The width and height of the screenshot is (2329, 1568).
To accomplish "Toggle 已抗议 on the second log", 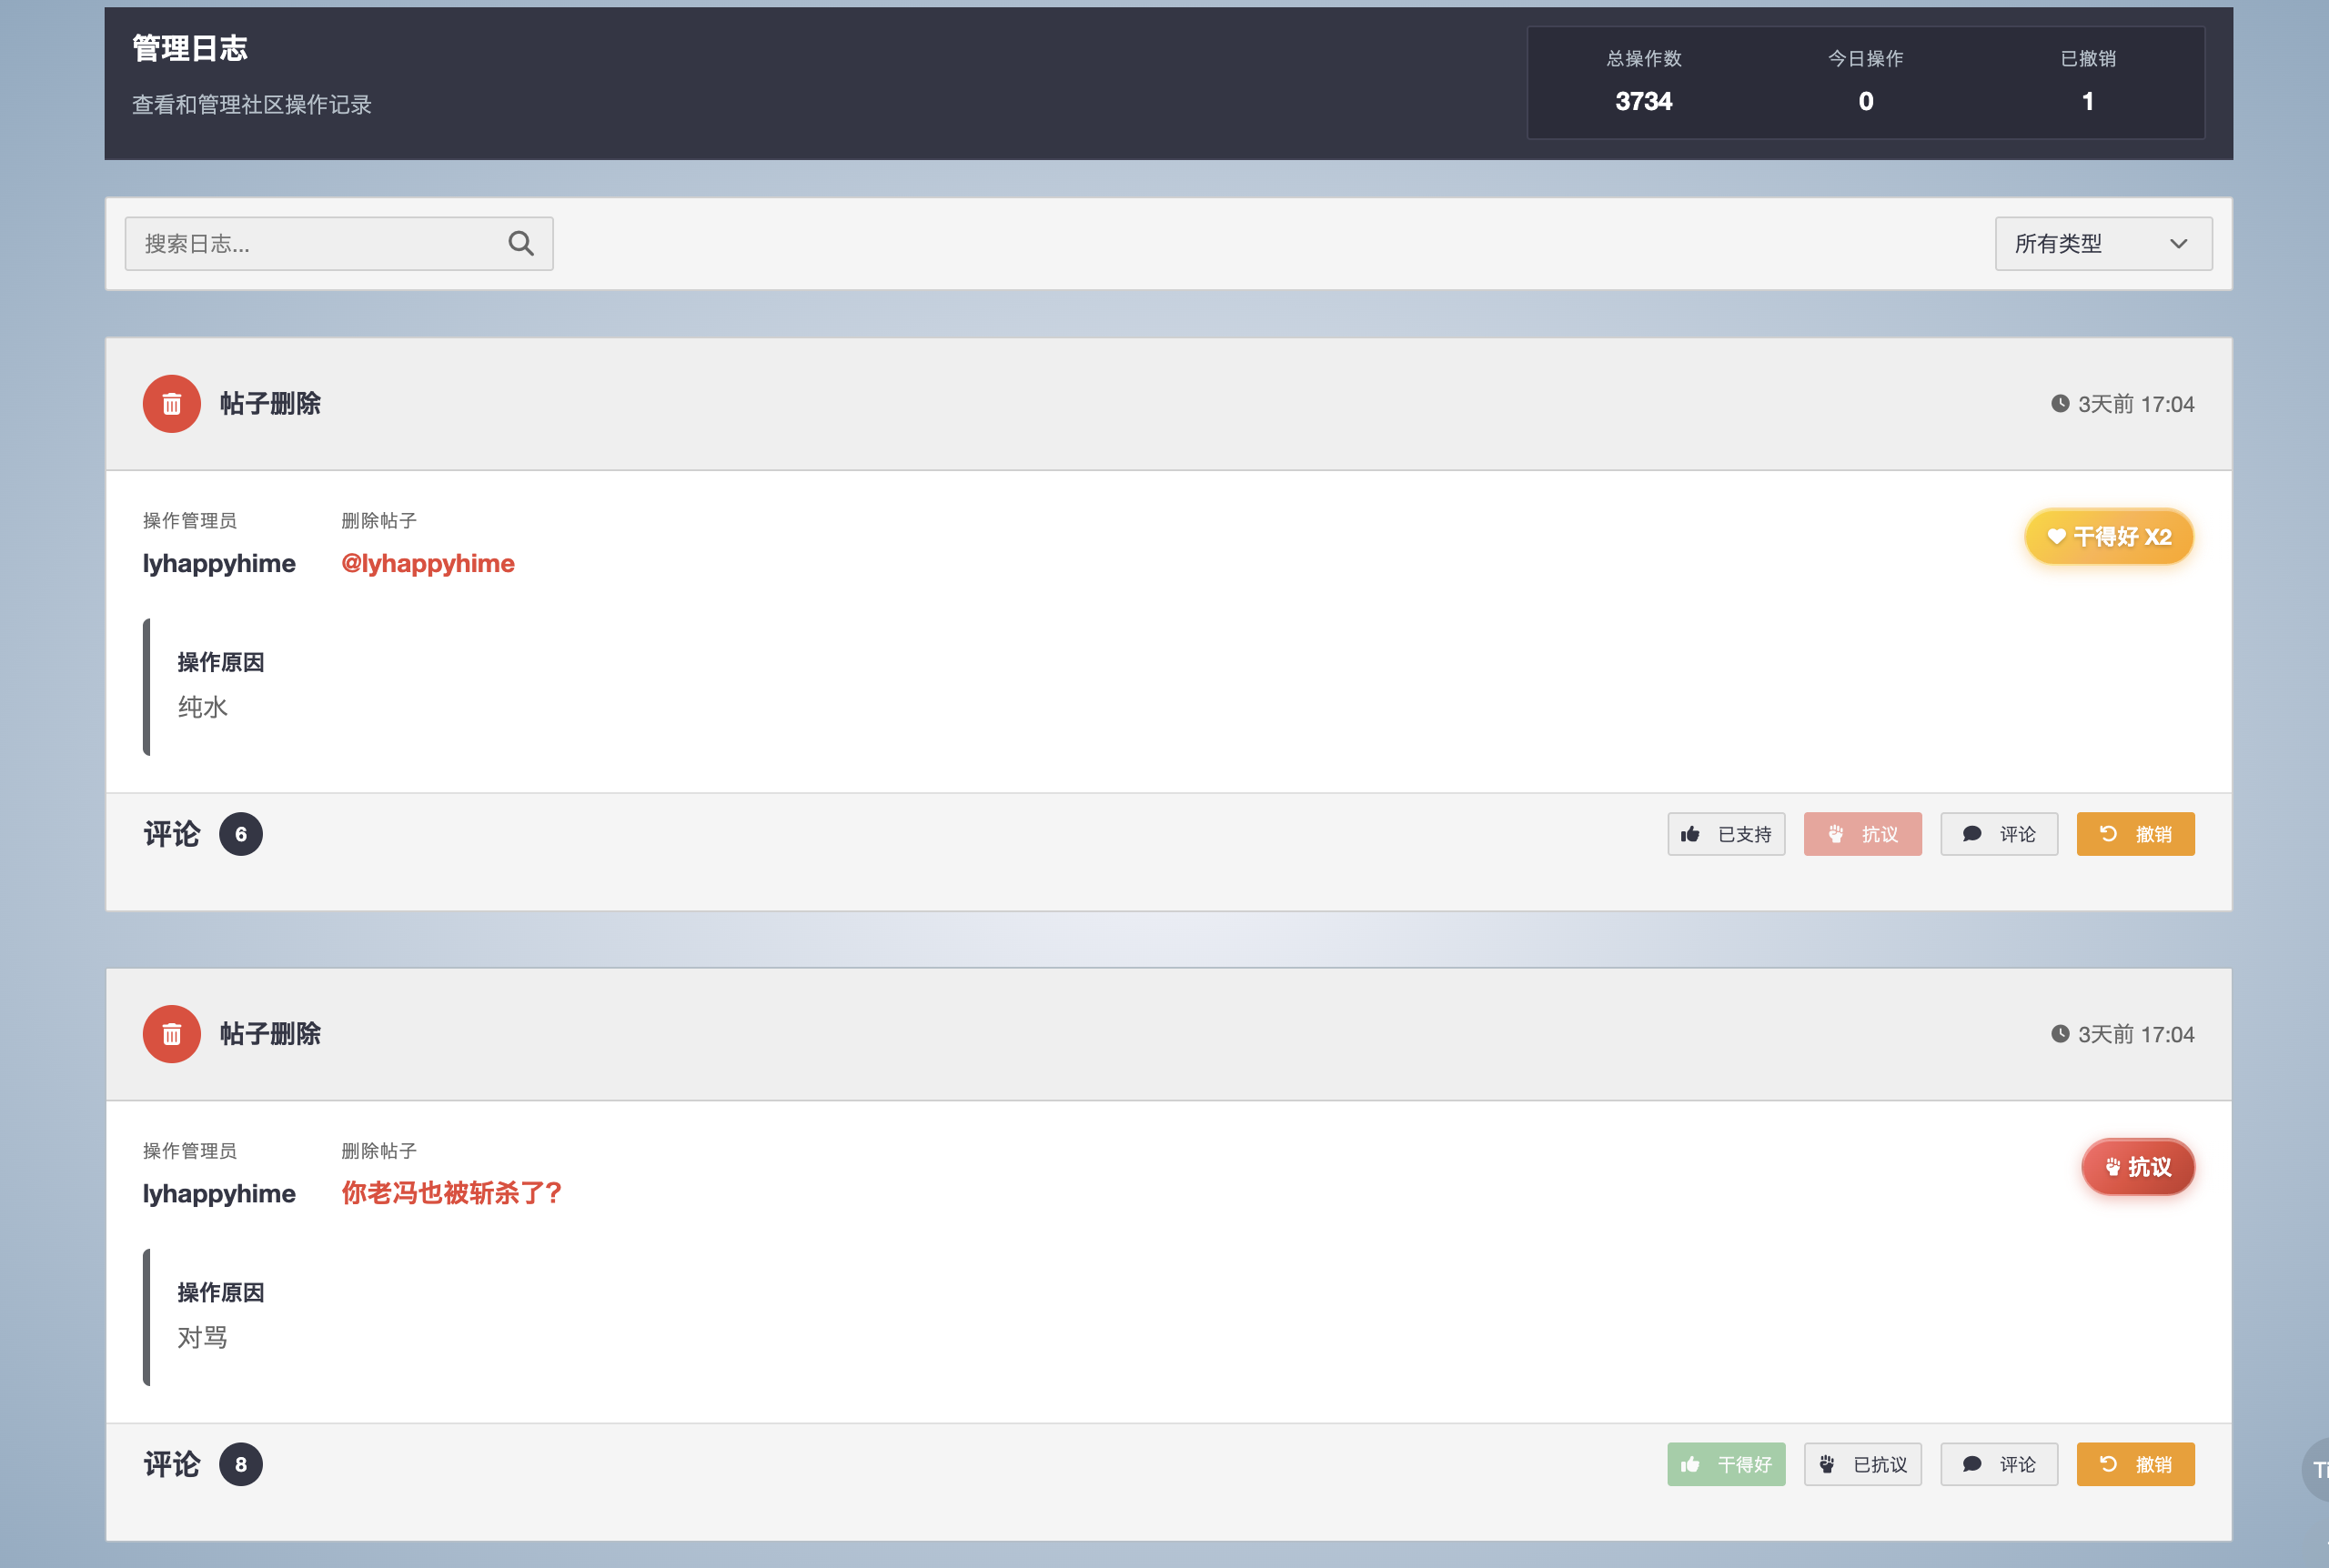I will [x=1862, y=1464].
